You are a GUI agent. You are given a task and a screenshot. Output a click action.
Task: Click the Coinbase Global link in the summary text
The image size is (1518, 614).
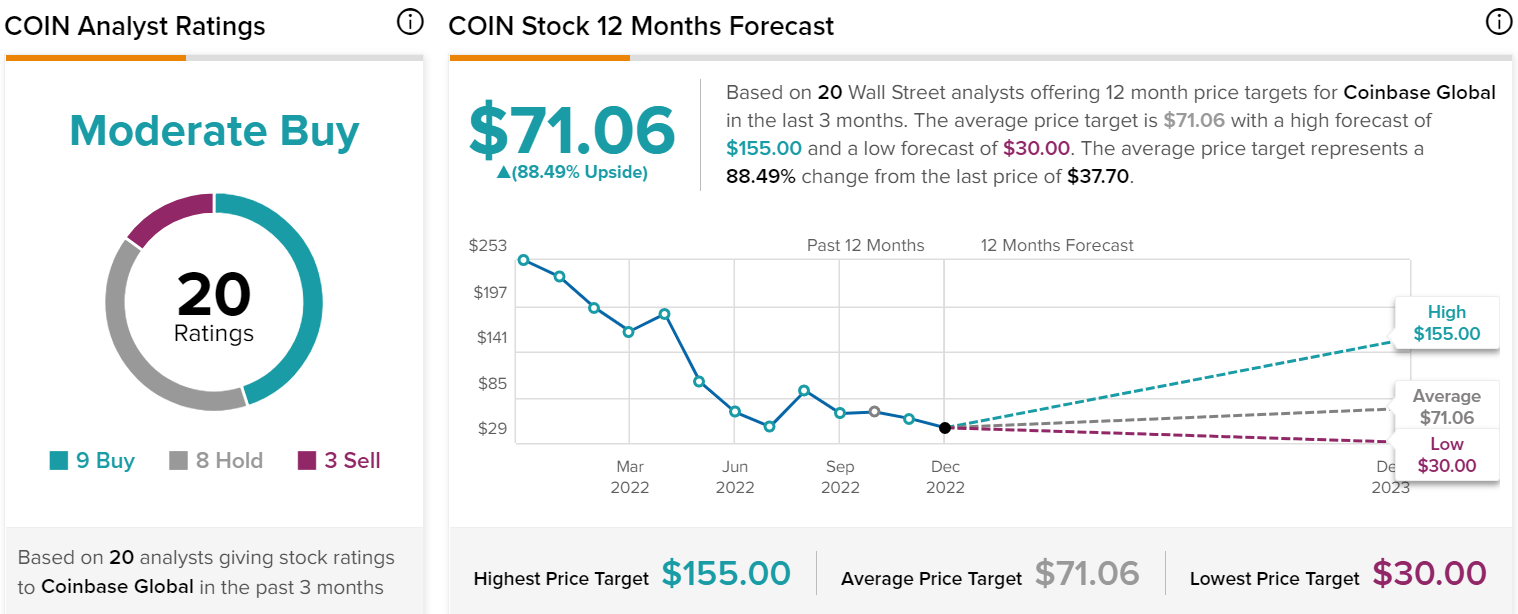pos(1419,91)
